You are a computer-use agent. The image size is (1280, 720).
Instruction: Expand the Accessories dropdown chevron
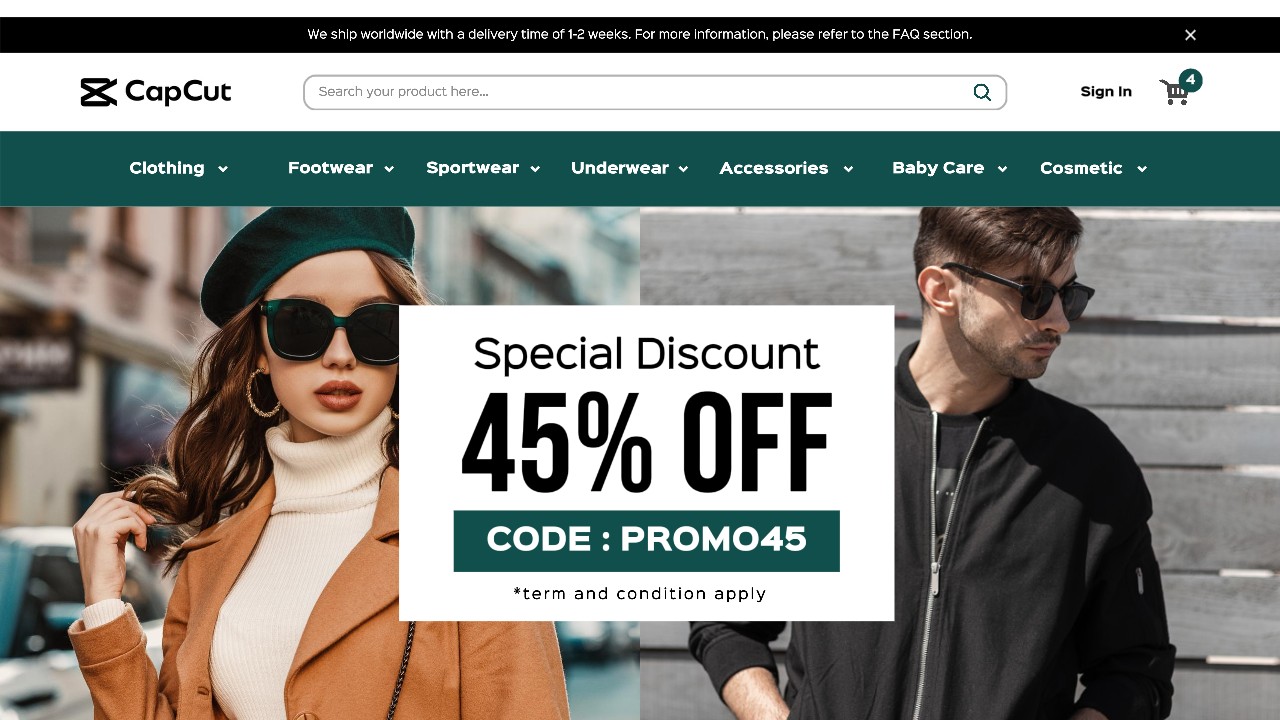coord(848,169)
